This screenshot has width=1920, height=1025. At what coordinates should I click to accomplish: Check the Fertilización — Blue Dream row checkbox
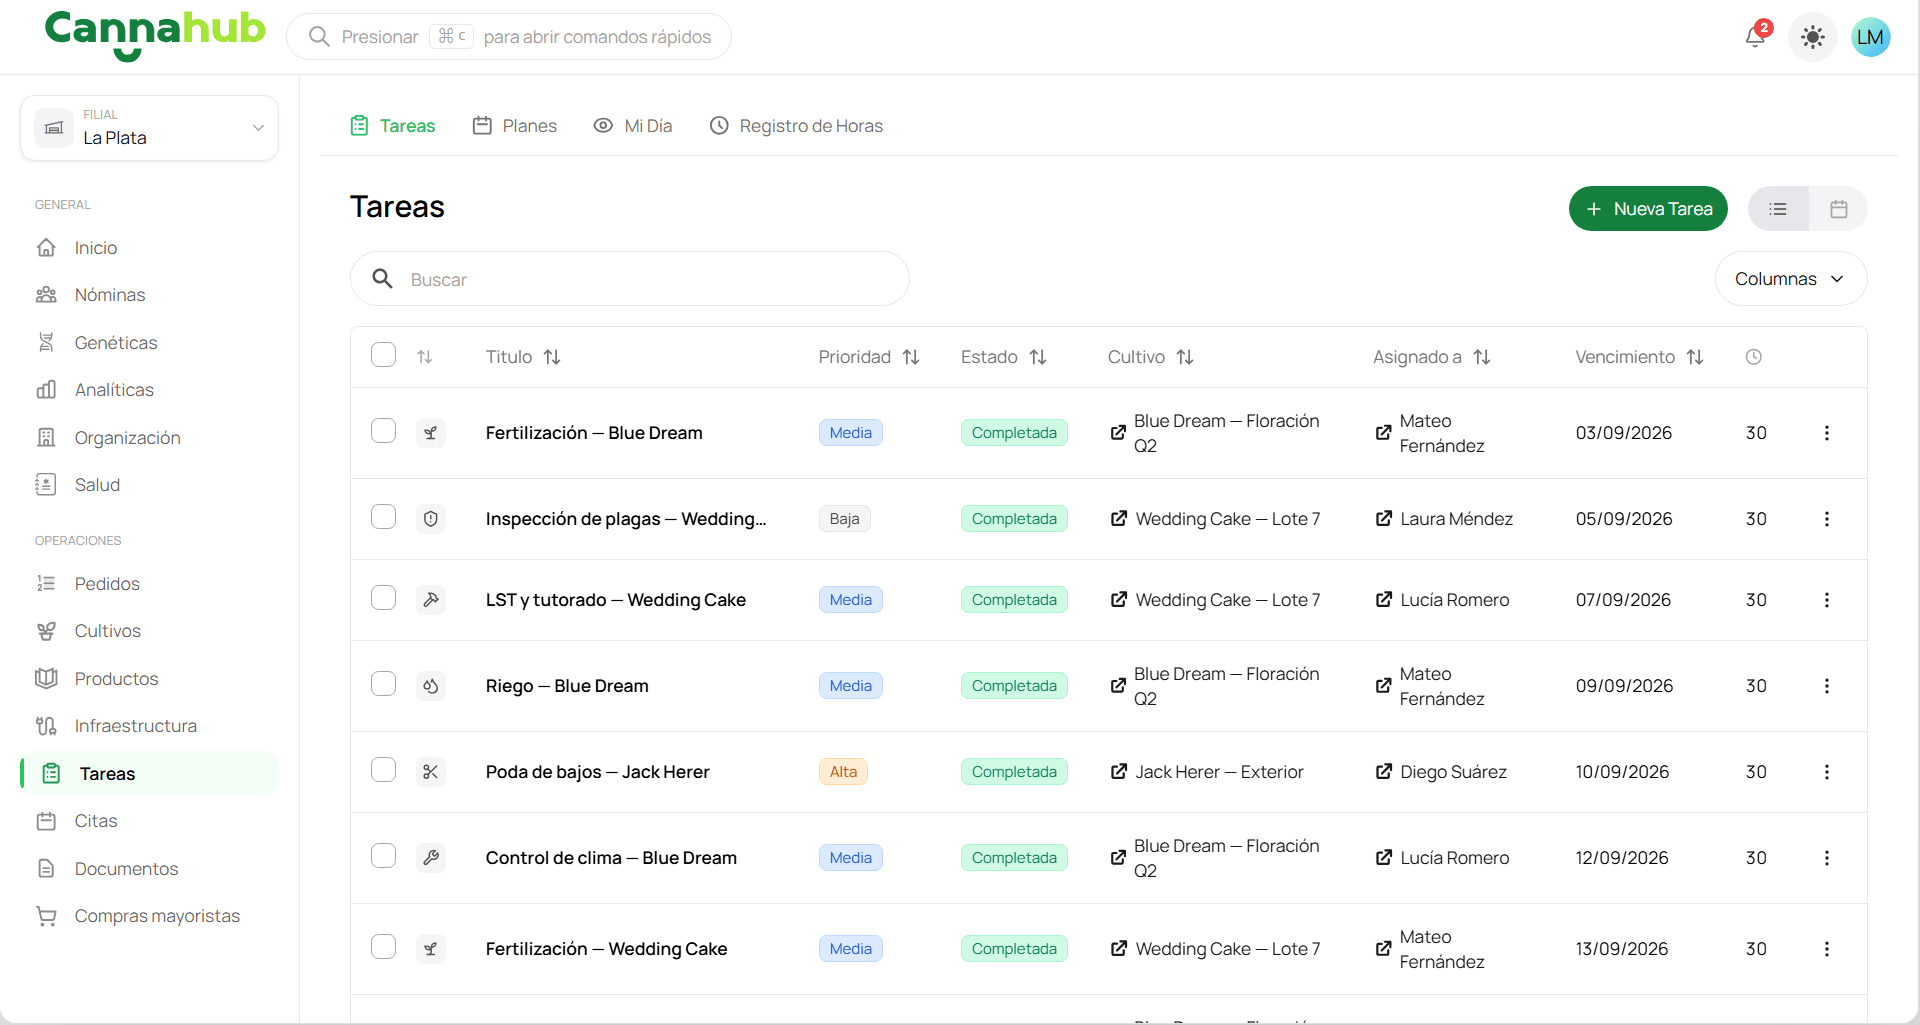(x=384, y=431)
